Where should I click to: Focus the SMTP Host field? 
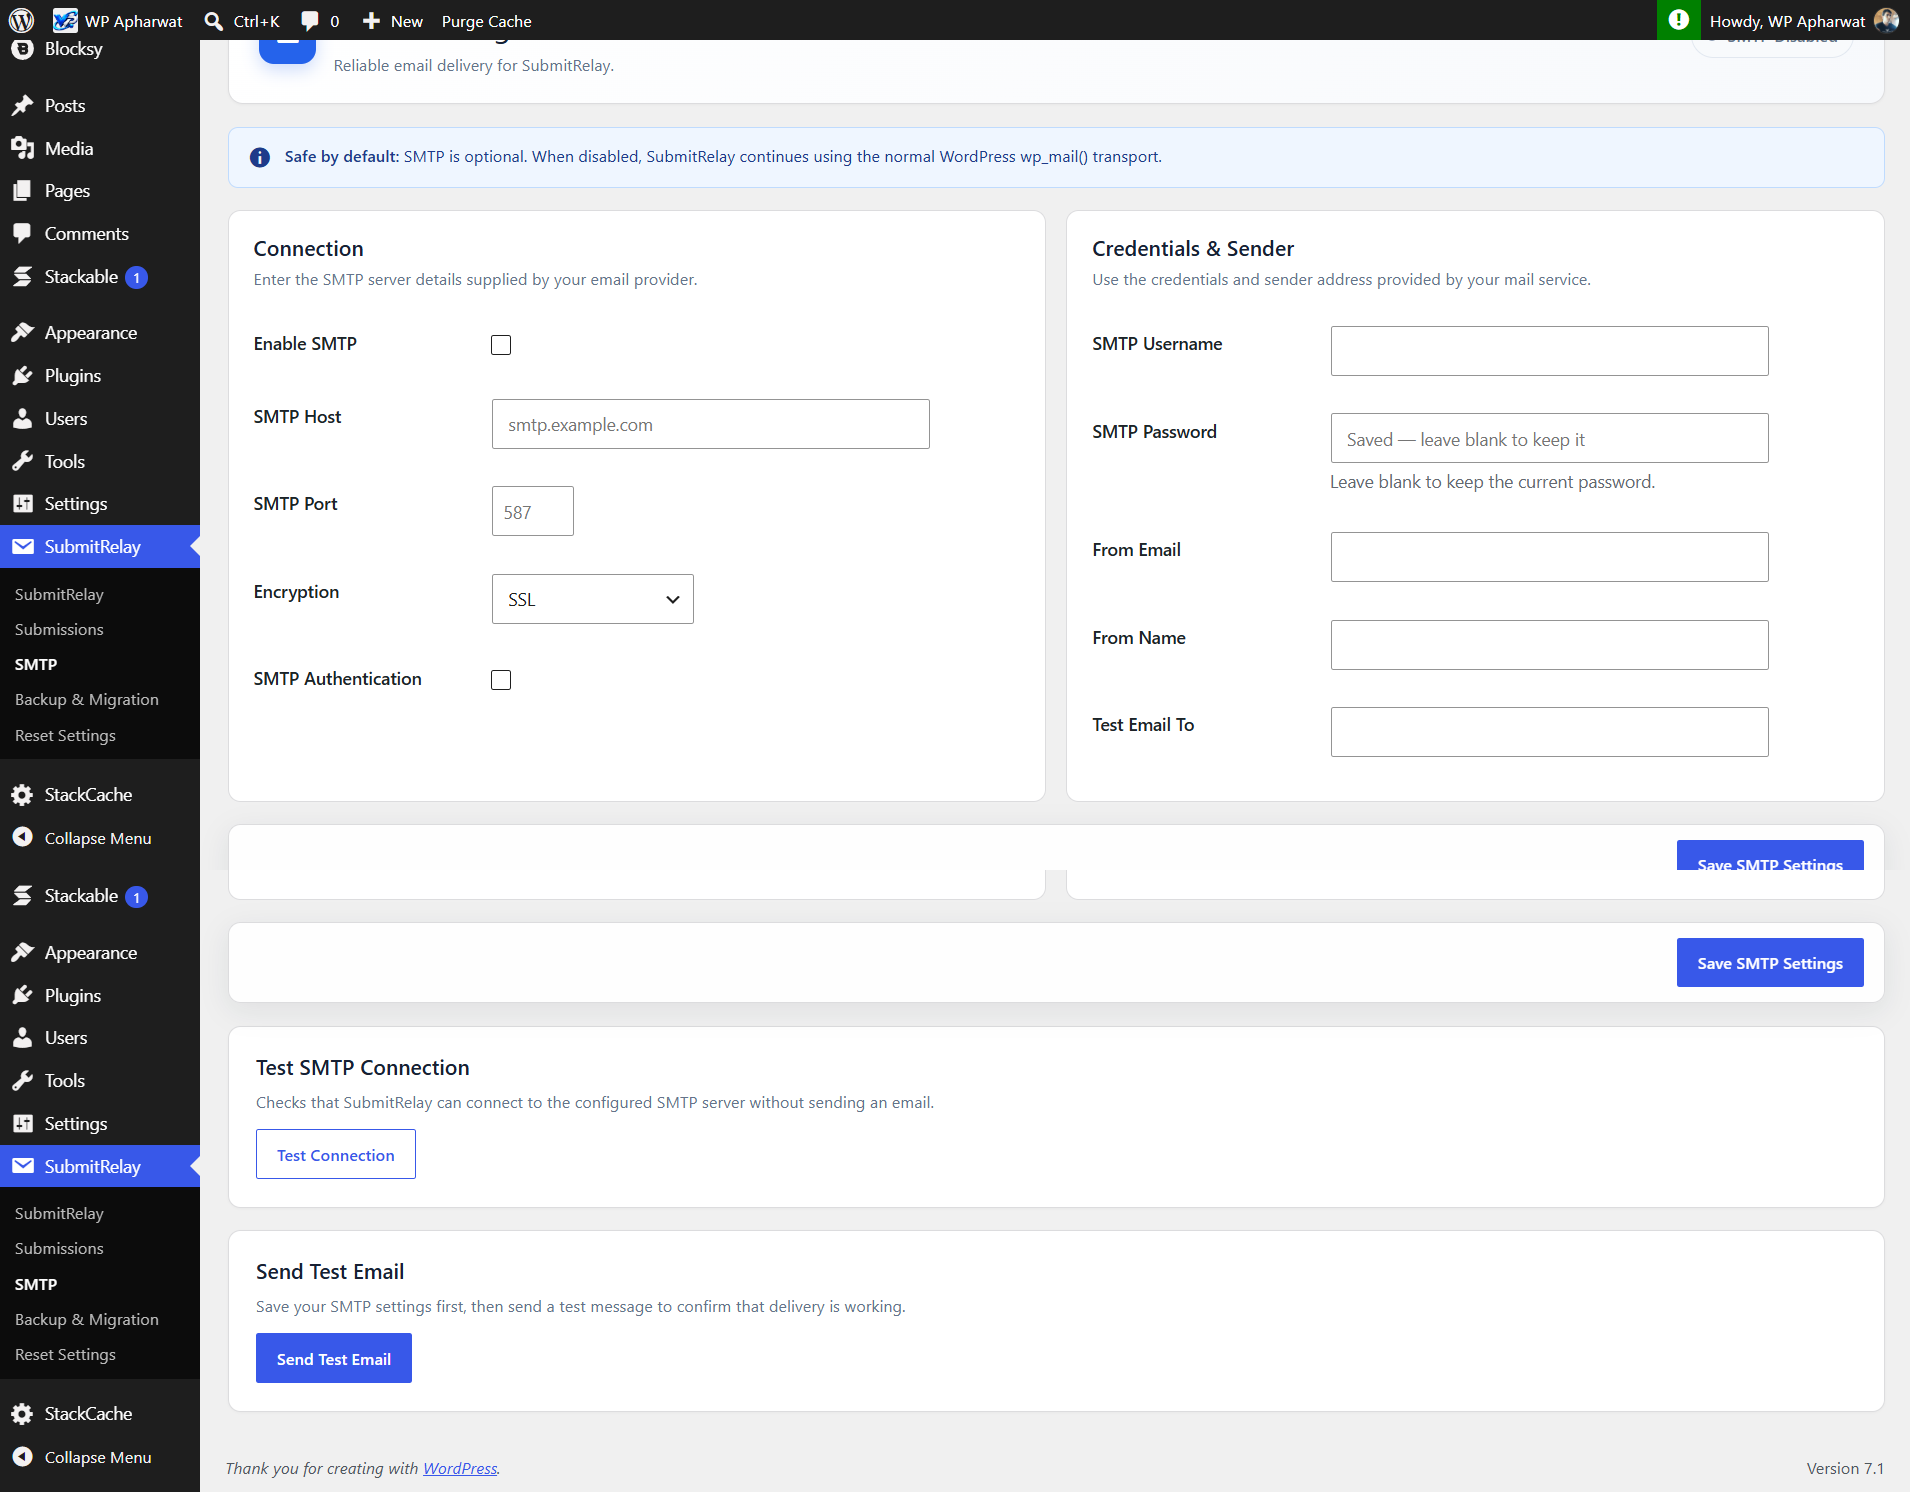point(711,424)
